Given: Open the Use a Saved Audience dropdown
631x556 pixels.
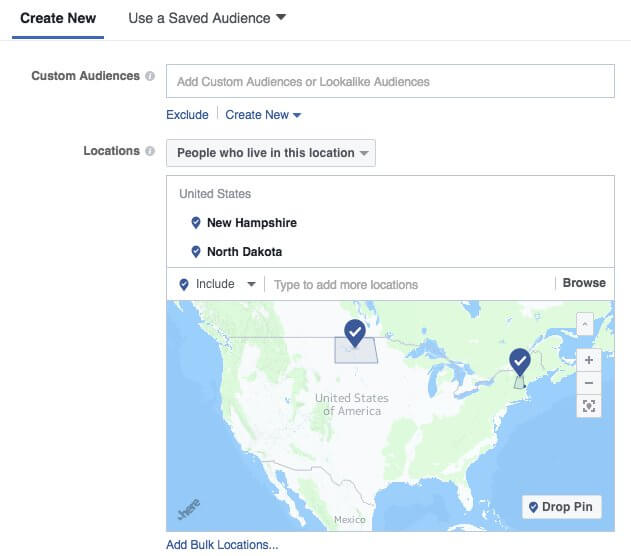Looking at the screenshot, I should click(x=206, y=18).
